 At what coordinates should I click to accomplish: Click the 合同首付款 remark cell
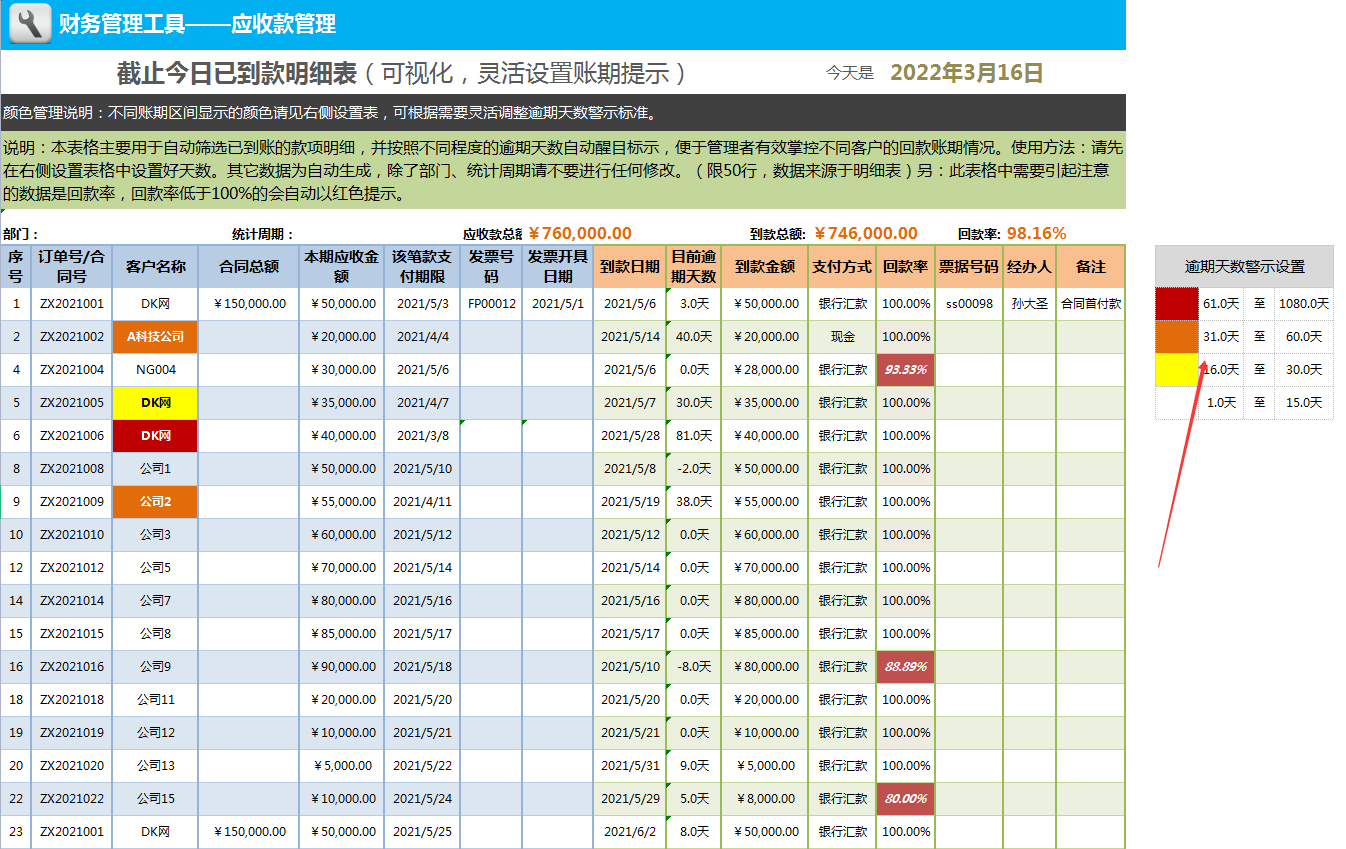(1091, 304)
